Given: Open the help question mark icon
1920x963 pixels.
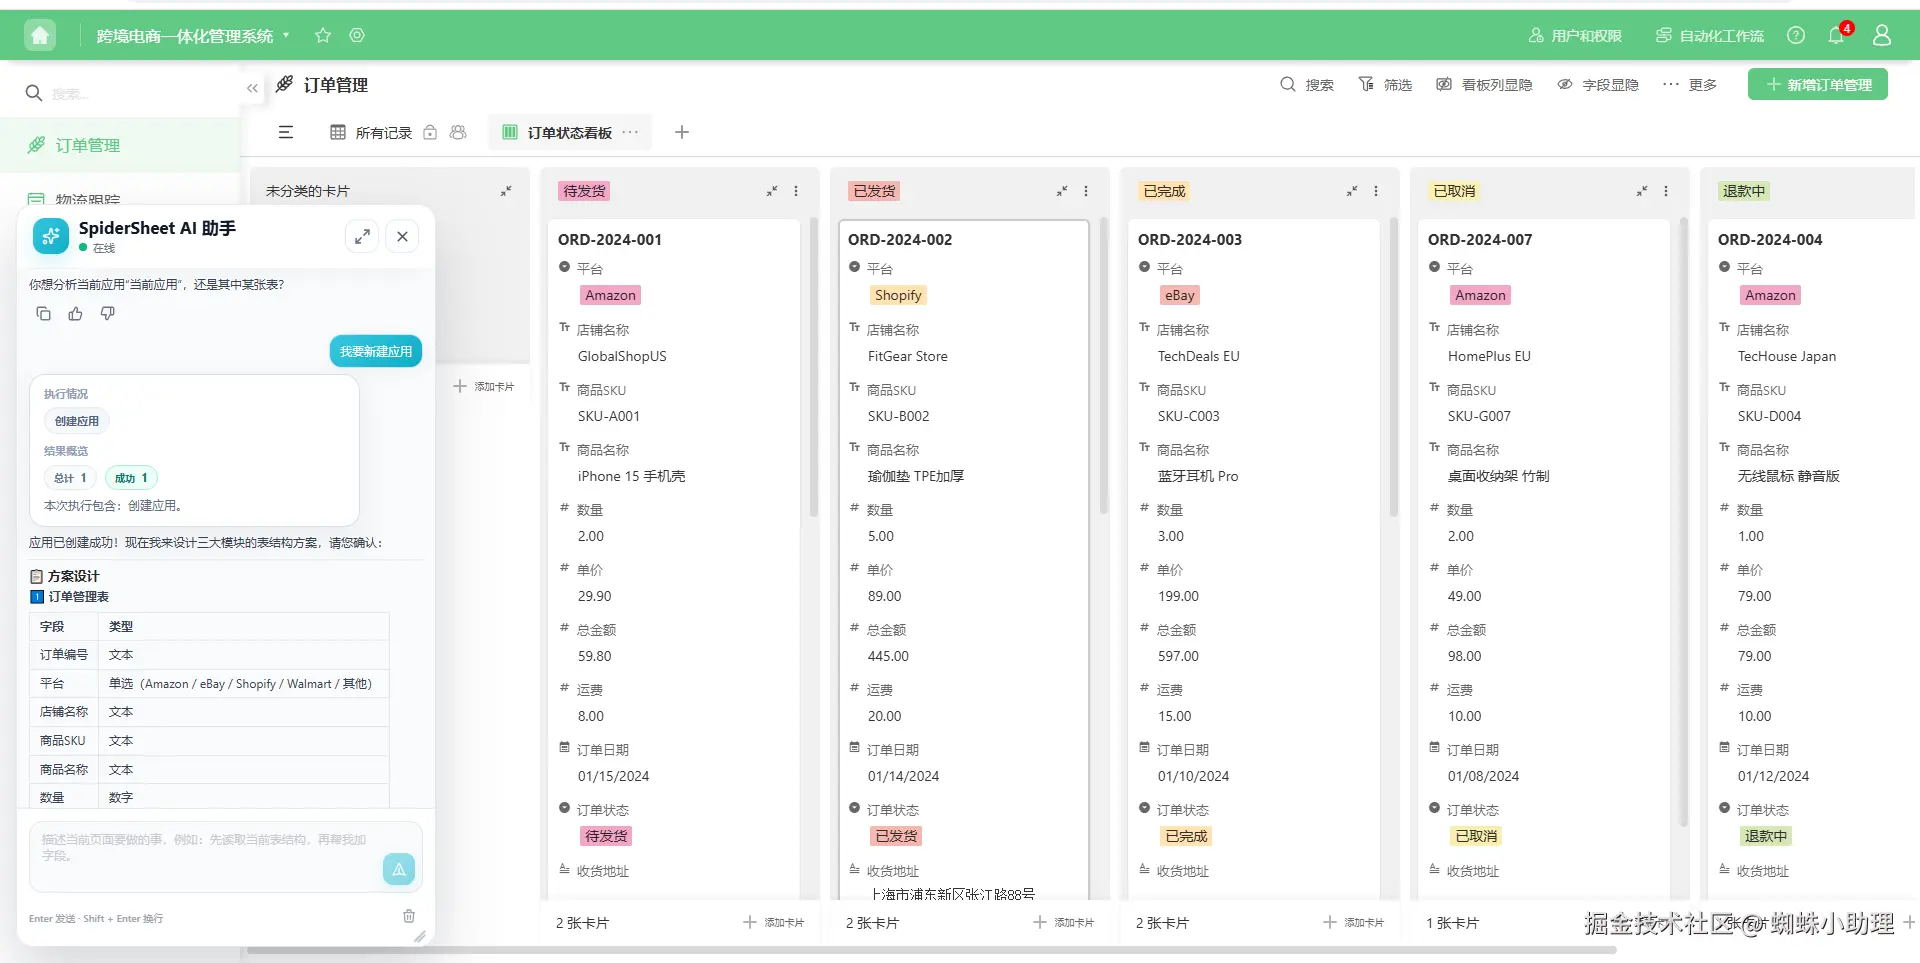Looking at the screenshot, I should [1796, 36].
